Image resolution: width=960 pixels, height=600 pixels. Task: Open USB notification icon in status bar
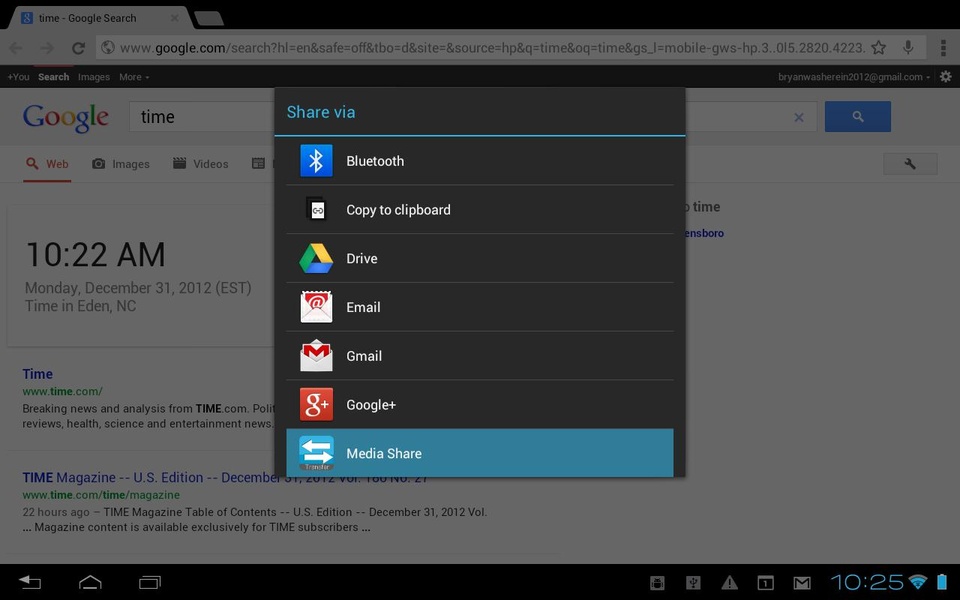point(693,582)
